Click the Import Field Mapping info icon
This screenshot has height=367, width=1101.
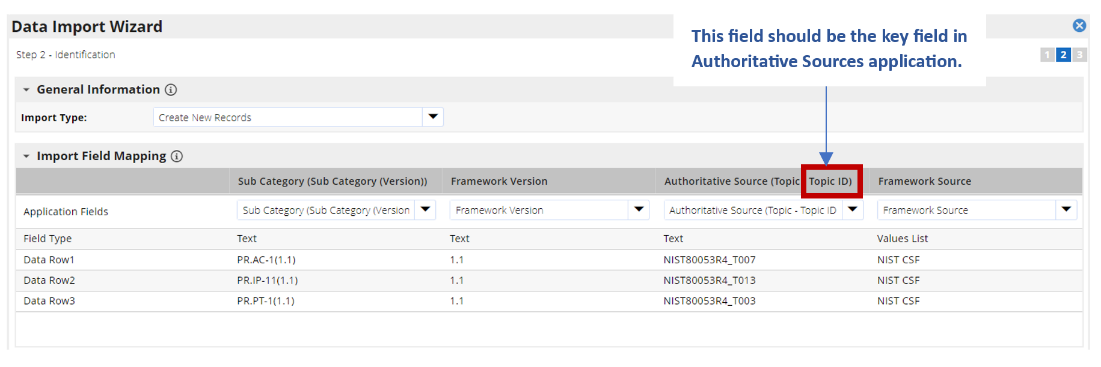tap(177, 156)
